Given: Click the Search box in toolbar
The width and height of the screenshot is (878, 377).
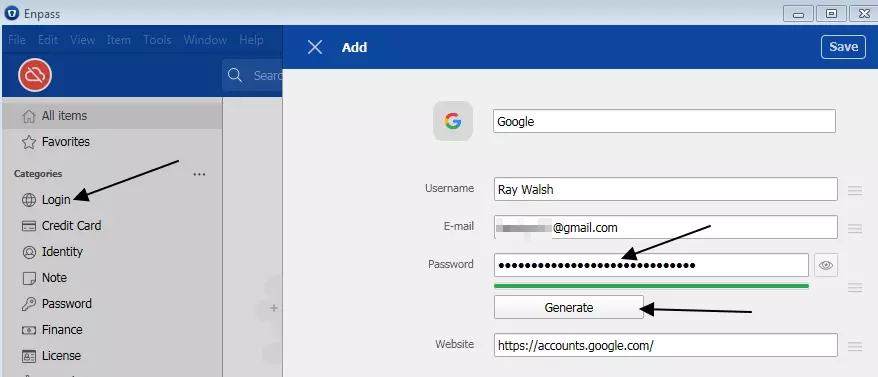Looking at the screenshot, I should [252, 75].
